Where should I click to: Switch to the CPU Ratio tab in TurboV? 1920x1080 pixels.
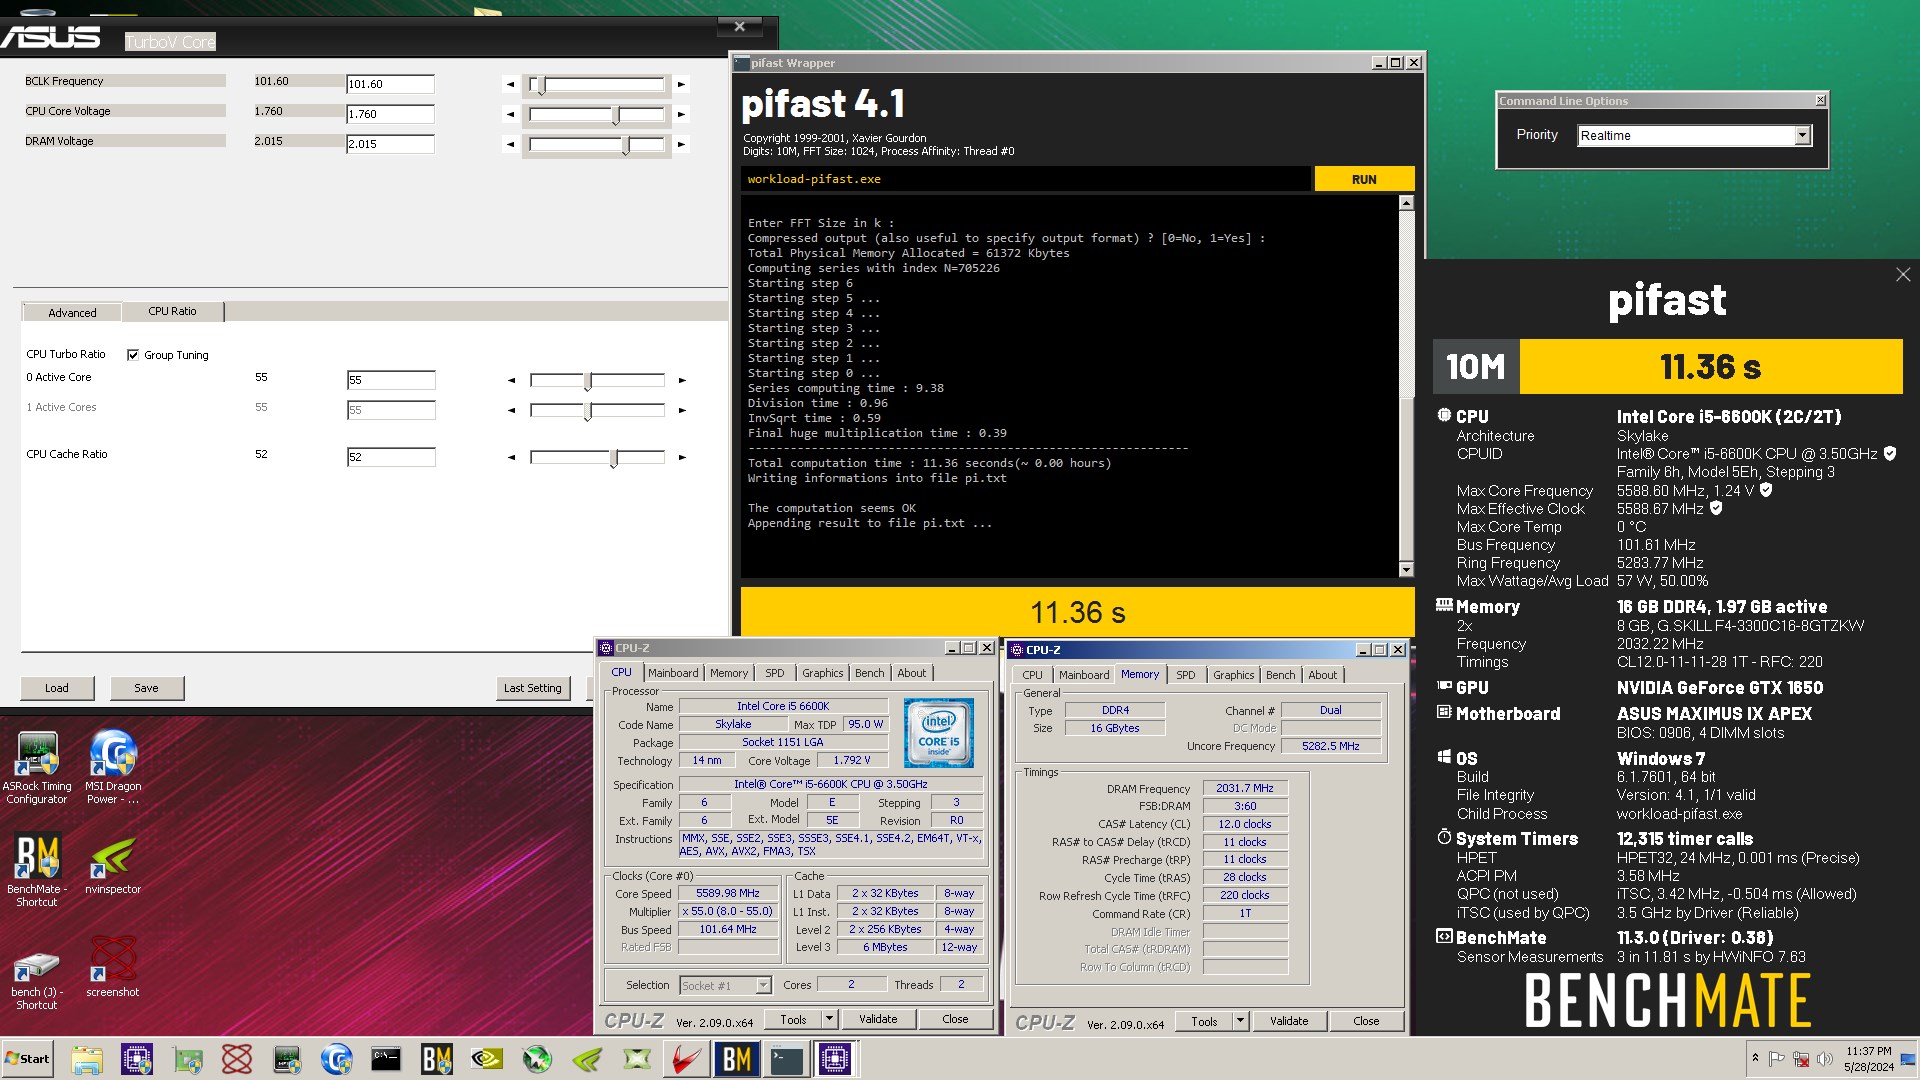(173, 311)
